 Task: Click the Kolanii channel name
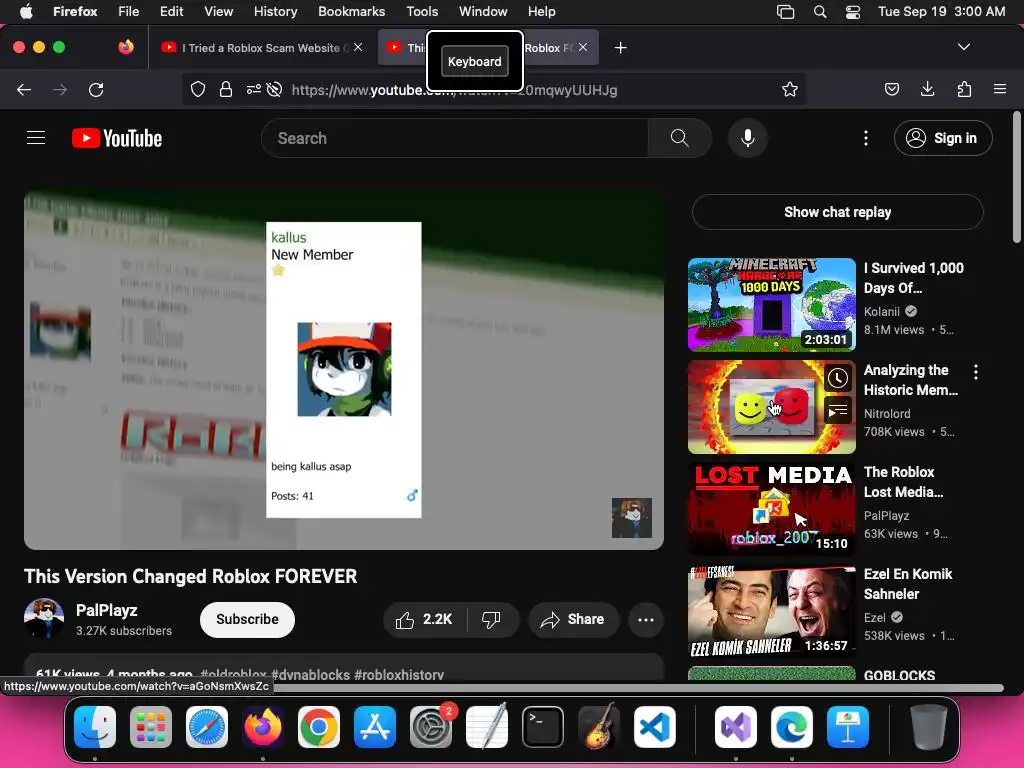click(x=882, y=312)
